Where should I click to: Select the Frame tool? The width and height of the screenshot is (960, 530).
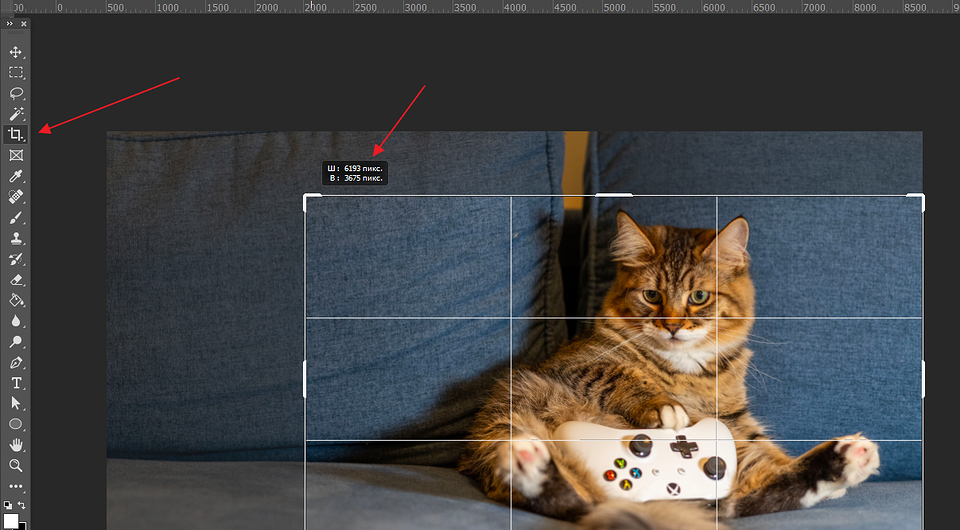coord(16,156)
